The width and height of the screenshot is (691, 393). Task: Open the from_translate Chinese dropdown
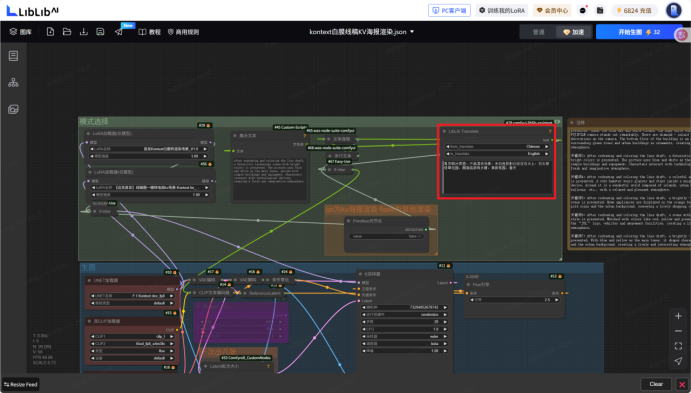pos(497,146)
